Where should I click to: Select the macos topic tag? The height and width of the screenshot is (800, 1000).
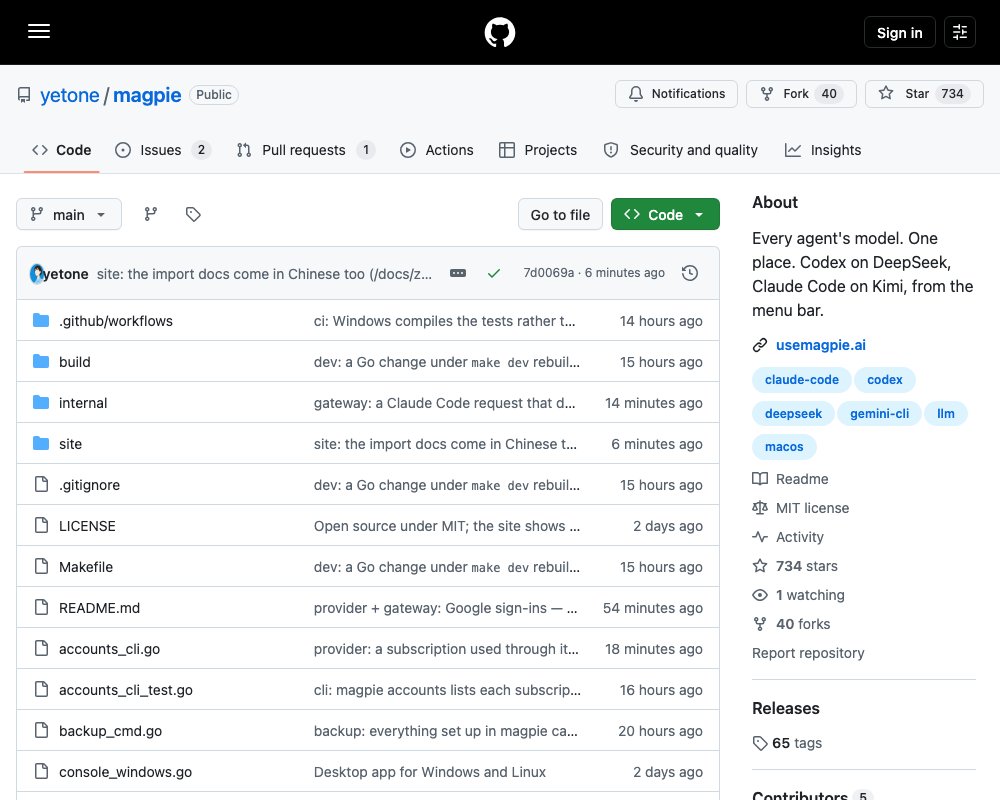tap(784, 447)
